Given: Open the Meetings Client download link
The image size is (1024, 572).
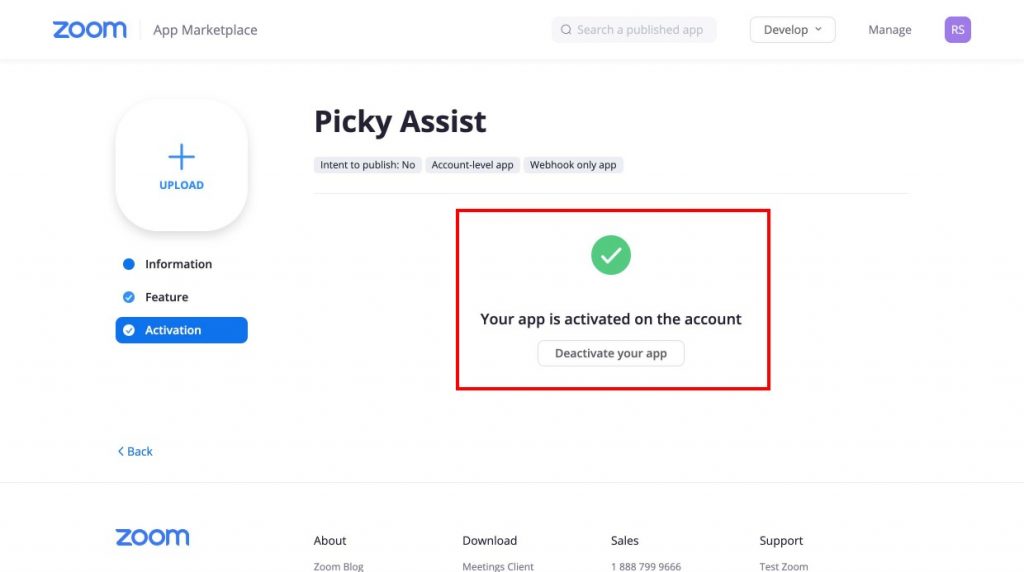Looking at the screenshot, I should (498, 566).
